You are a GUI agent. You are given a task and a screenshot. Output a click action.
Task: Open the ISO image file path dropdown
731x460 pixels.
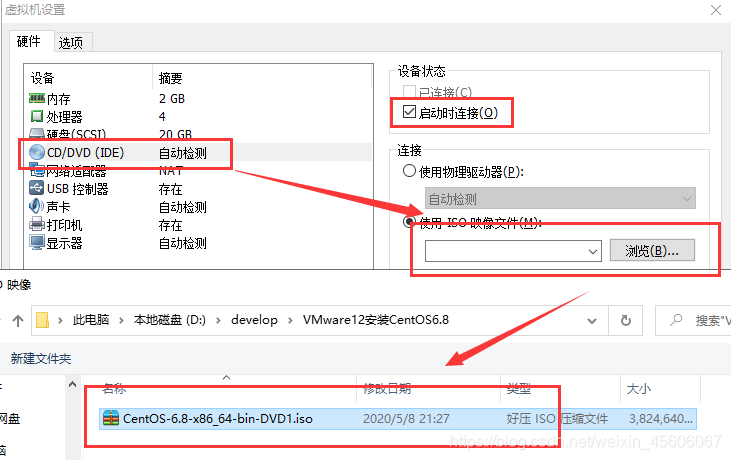tap(593, 251)
